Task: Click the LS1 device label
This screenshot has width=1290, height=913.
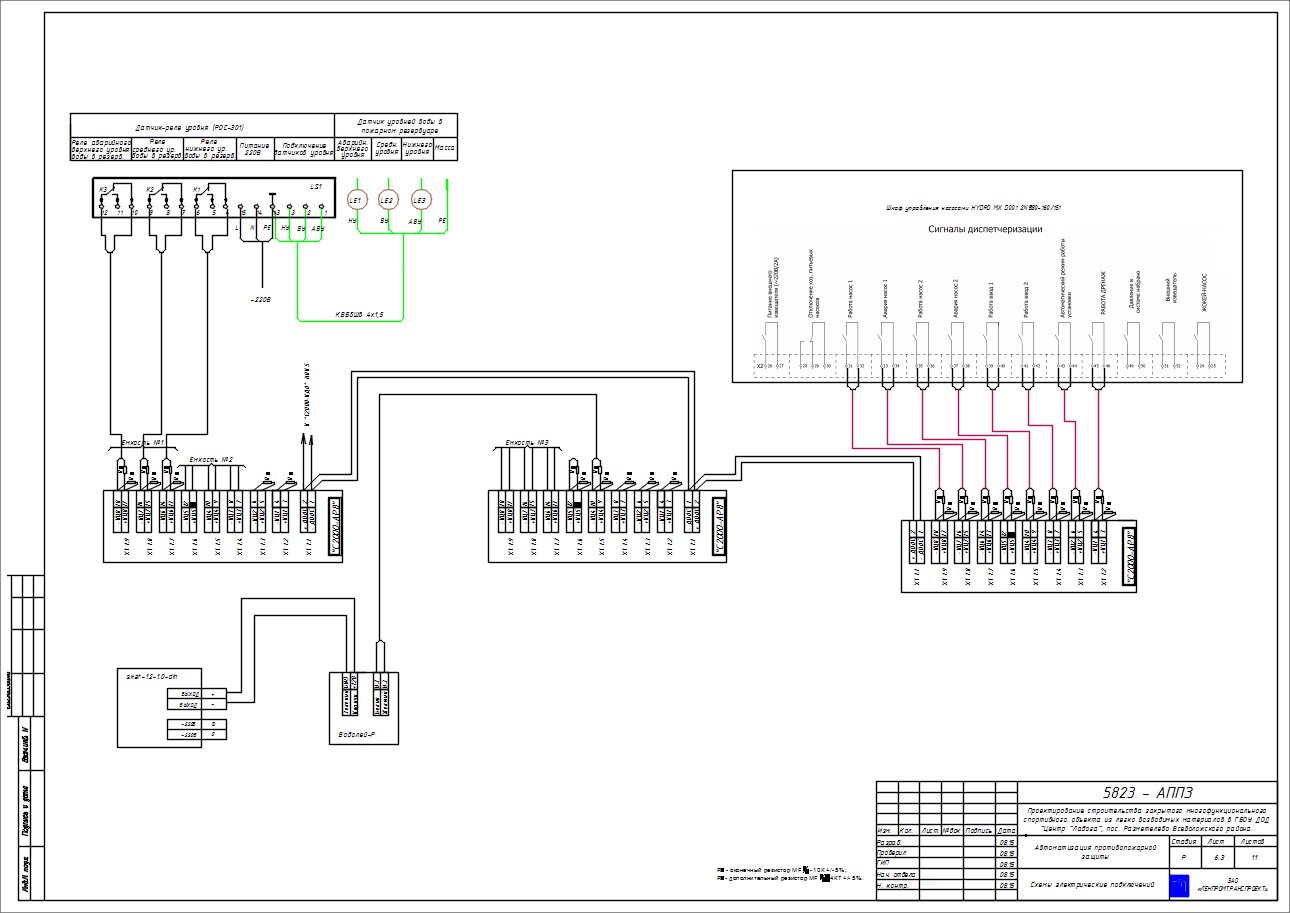Action: [316, 187]
